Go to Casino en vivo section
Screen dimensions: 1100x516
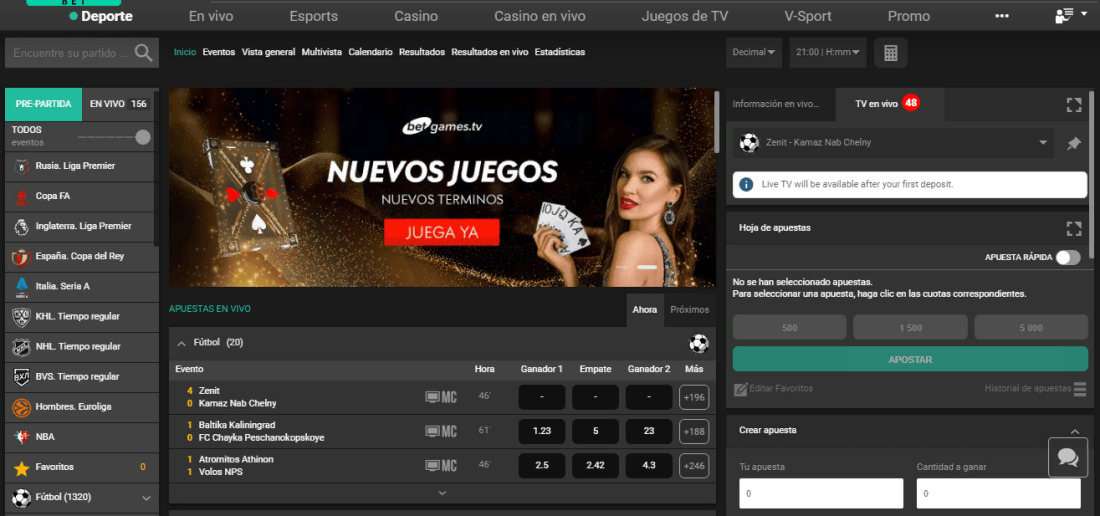coord(539,16)
